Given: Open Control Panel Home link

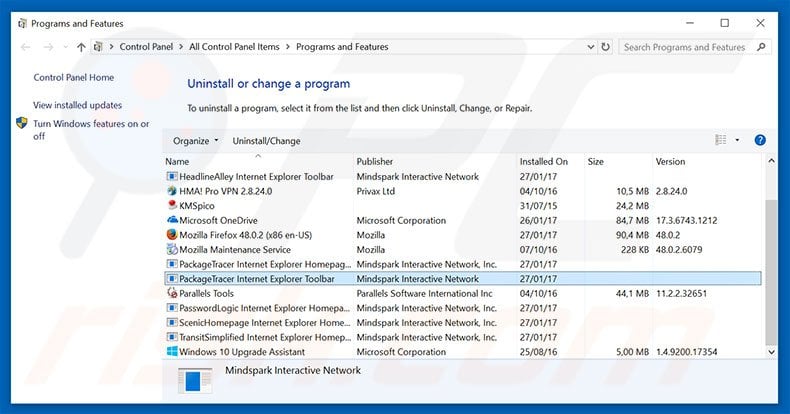Looking at the screenshot, I should pyautogui.click(x=74, y=78).
